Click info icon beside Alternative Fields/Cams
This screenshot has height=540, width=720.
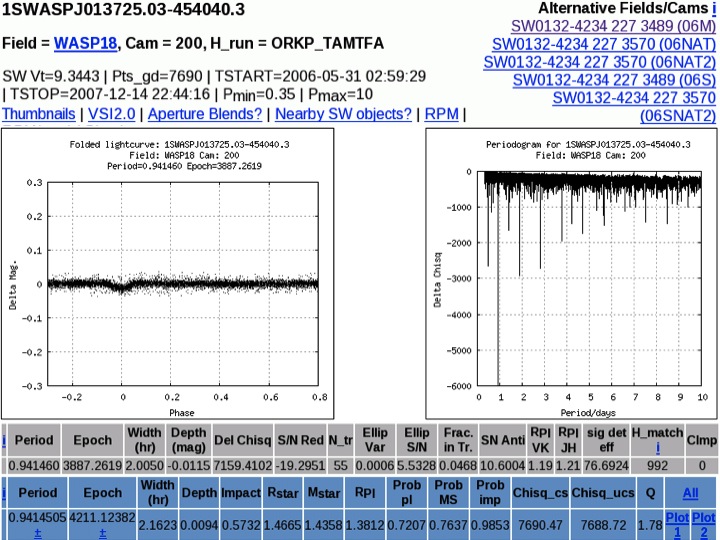pyautogui.click(x=712, y=8)
